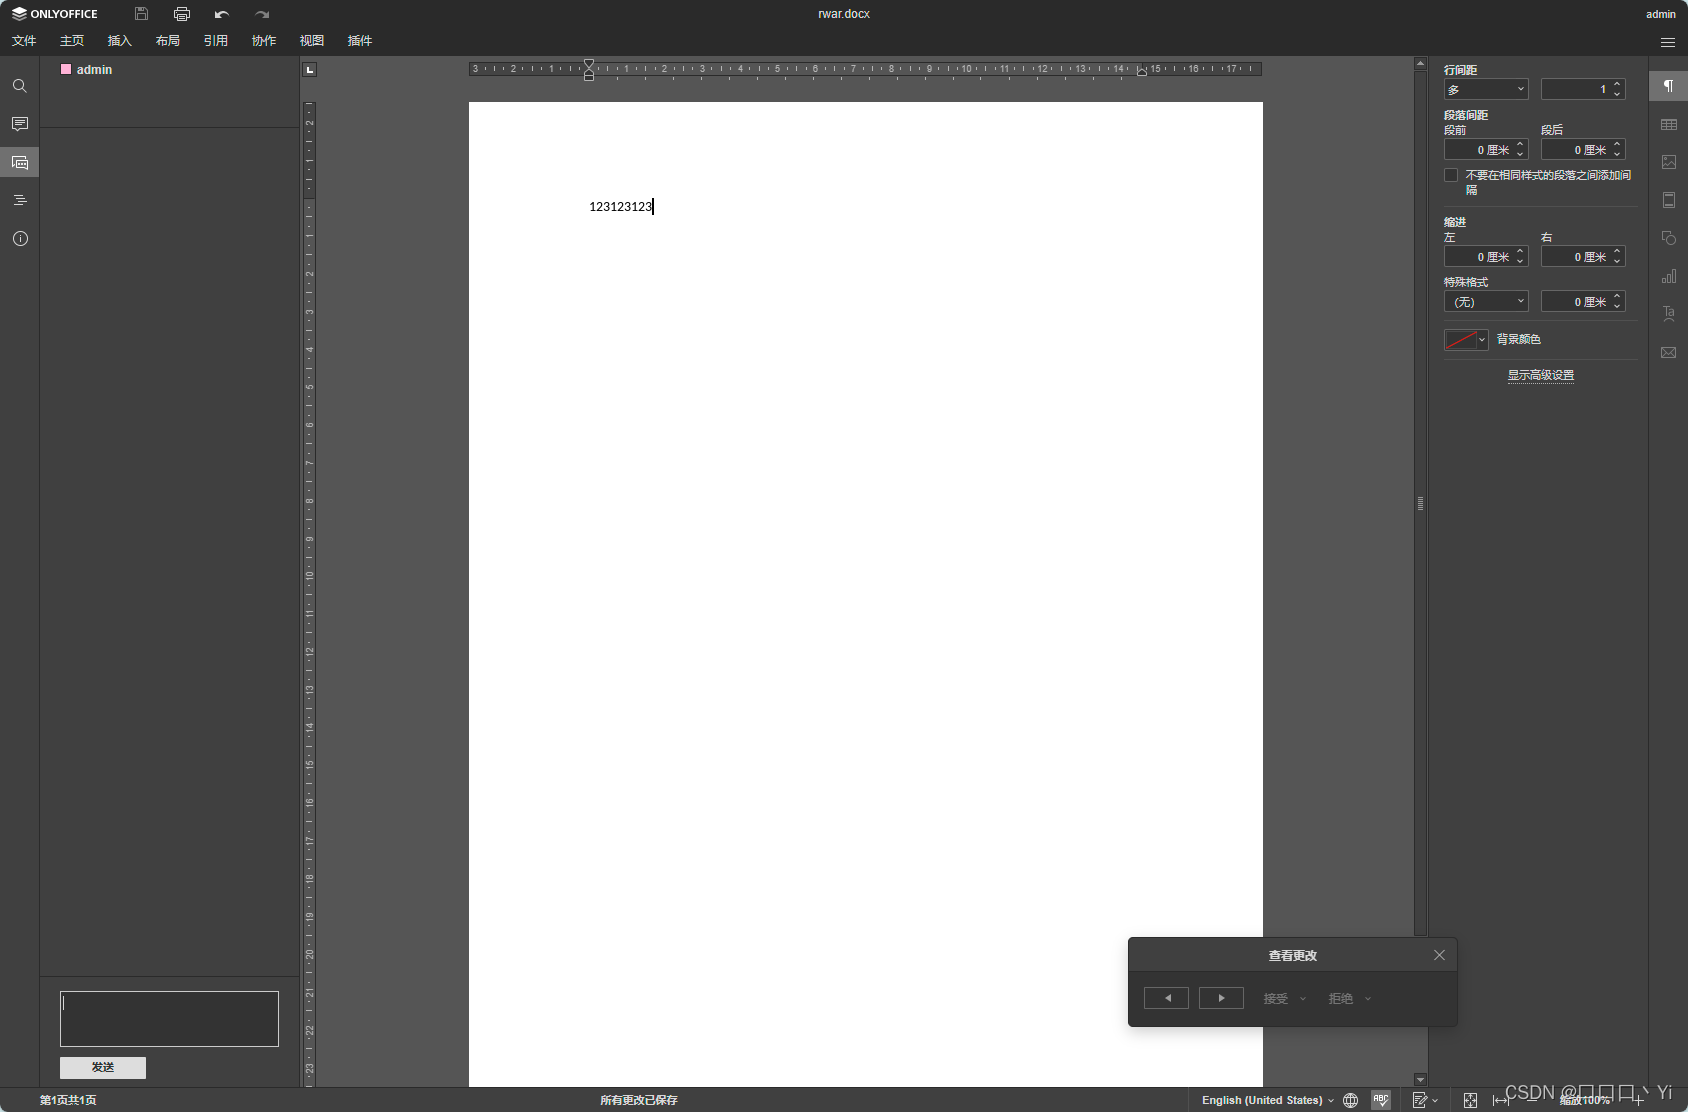Viewport: 1688px width, 1112px height.
Task: Click the tab stop selector at ruler corner
Action: [310, 69]
